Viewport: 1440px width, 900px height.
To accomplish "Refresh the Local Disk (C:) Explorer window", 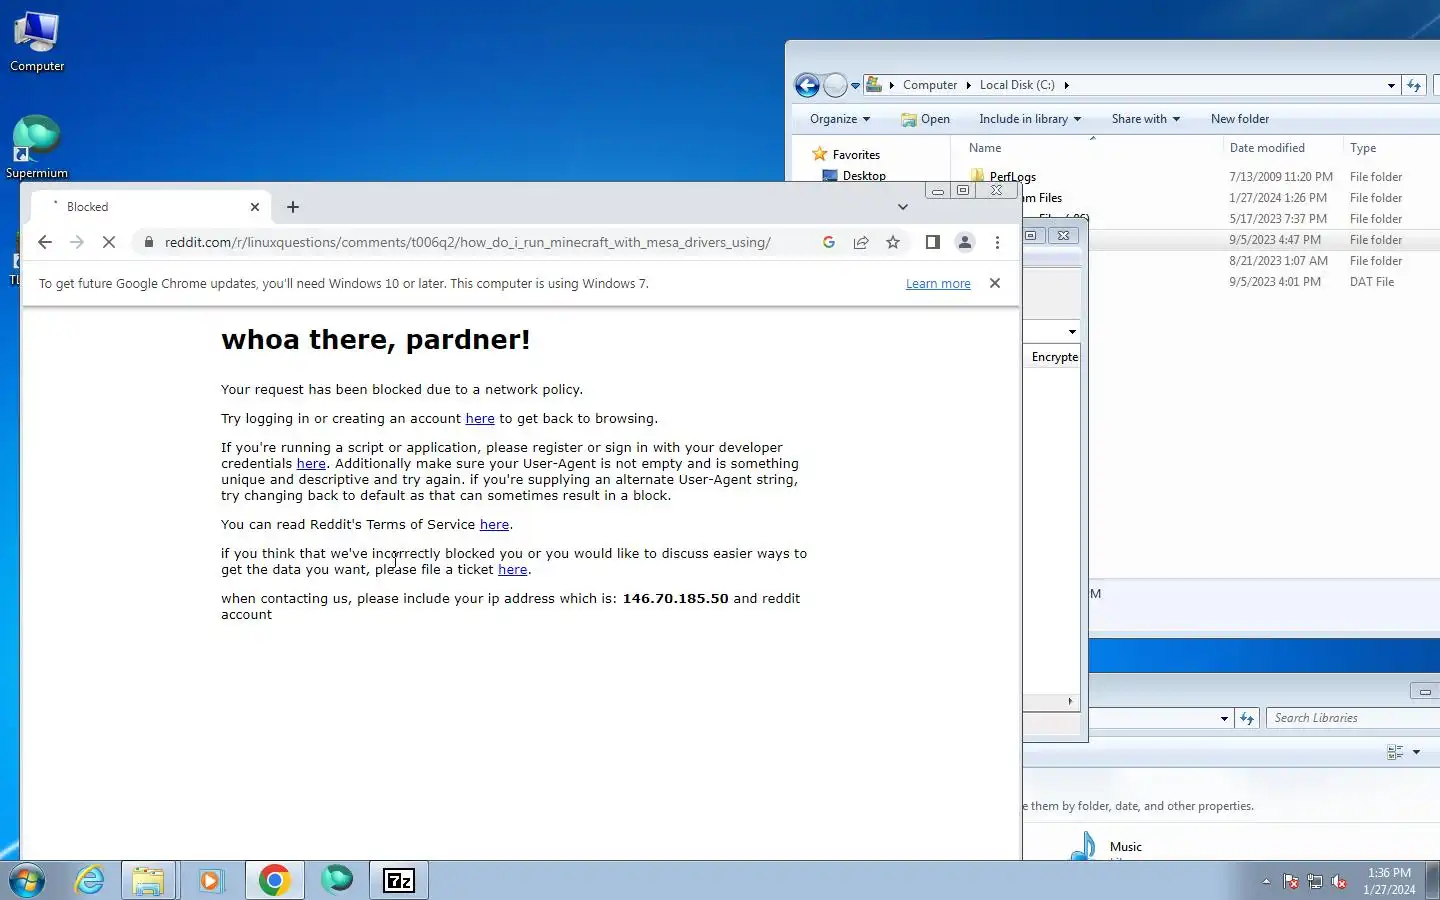I will click(x=1414, y=85).
